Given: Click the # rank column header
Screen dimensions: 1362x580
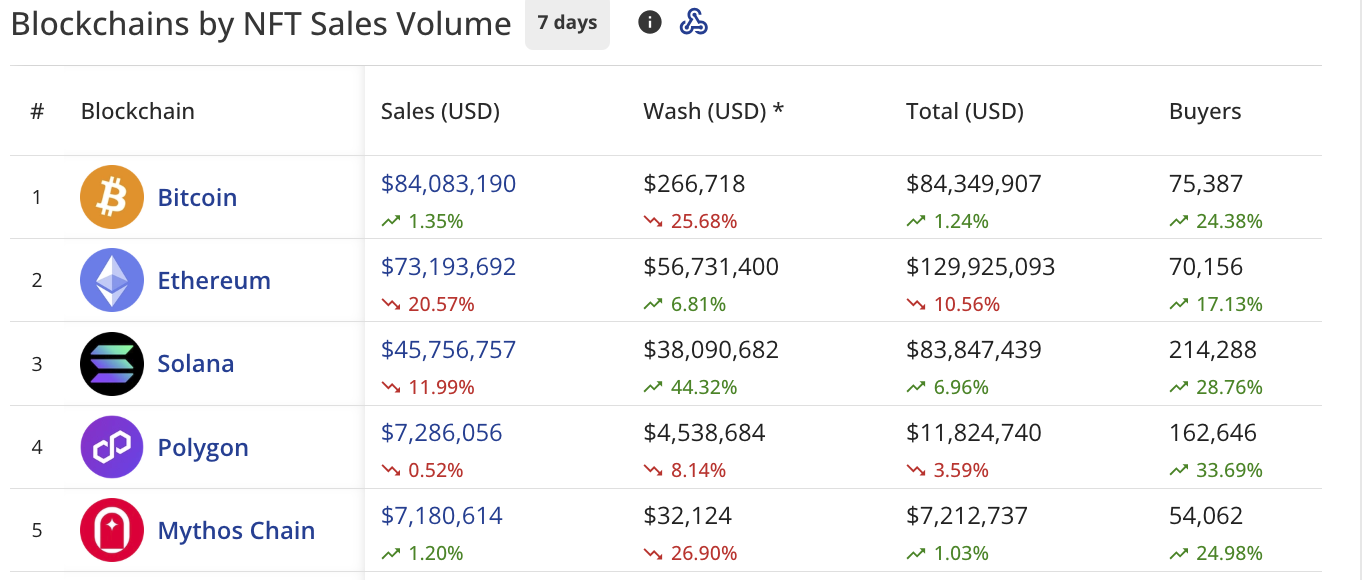Looking at the screenshot, I should [37, 111].
